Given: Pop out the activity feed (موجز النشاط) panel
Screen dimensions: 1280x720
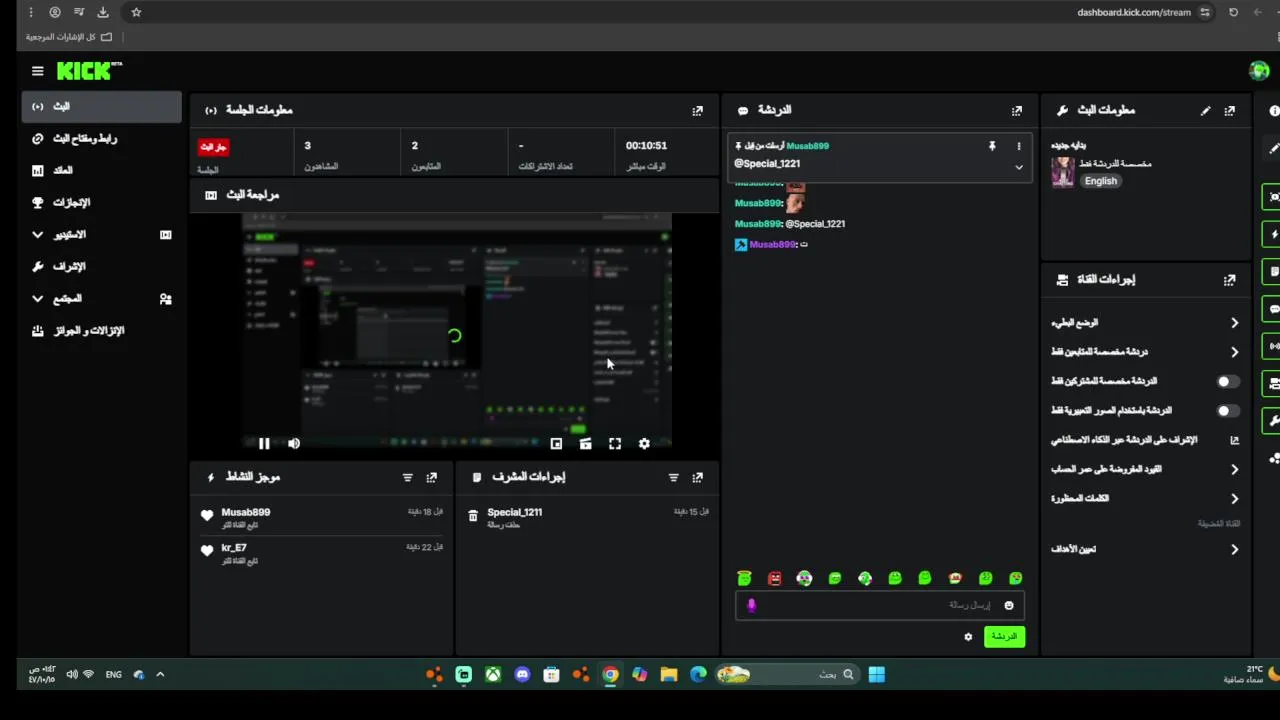Looking at the screenshot, I should click(432, 478).
